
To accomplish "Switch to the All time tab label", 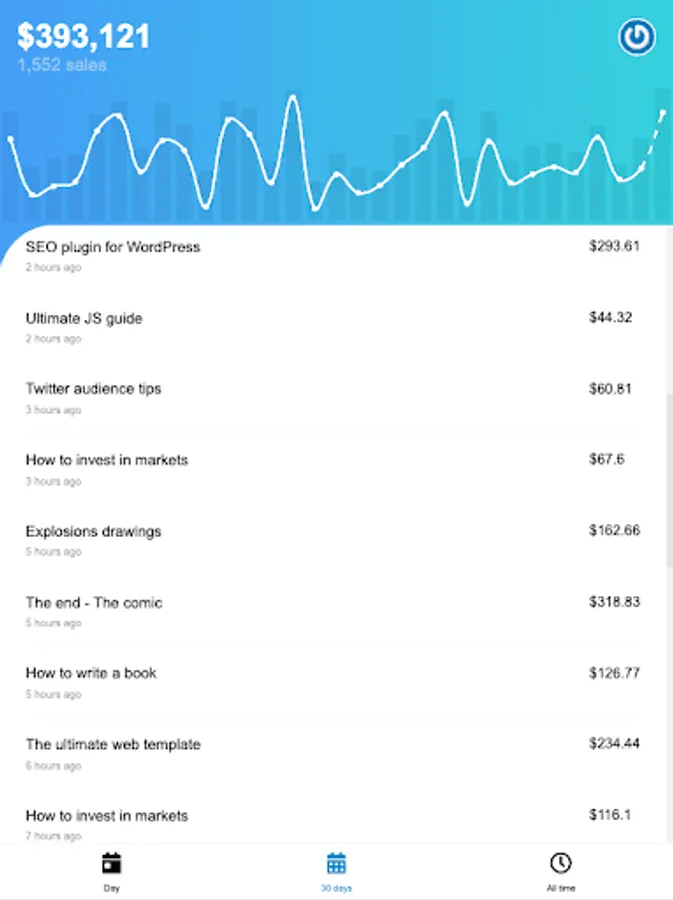I will pyautogui.click(x=560, y=888).
